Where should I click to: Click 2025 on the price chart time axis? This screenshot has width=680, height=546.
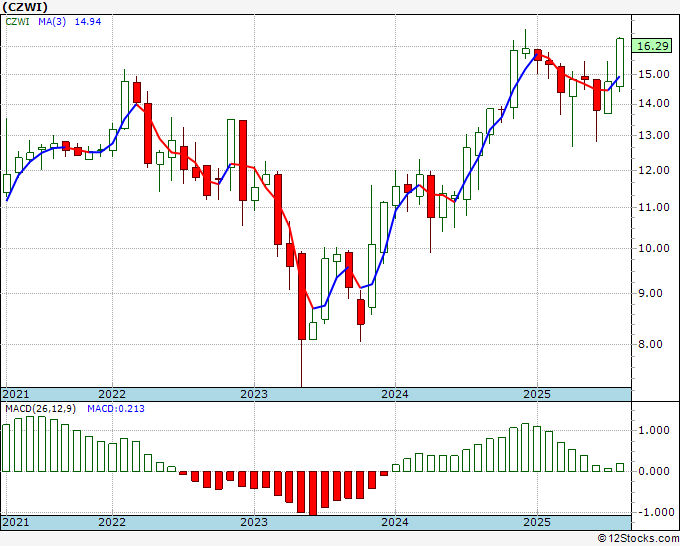(537, 394)
